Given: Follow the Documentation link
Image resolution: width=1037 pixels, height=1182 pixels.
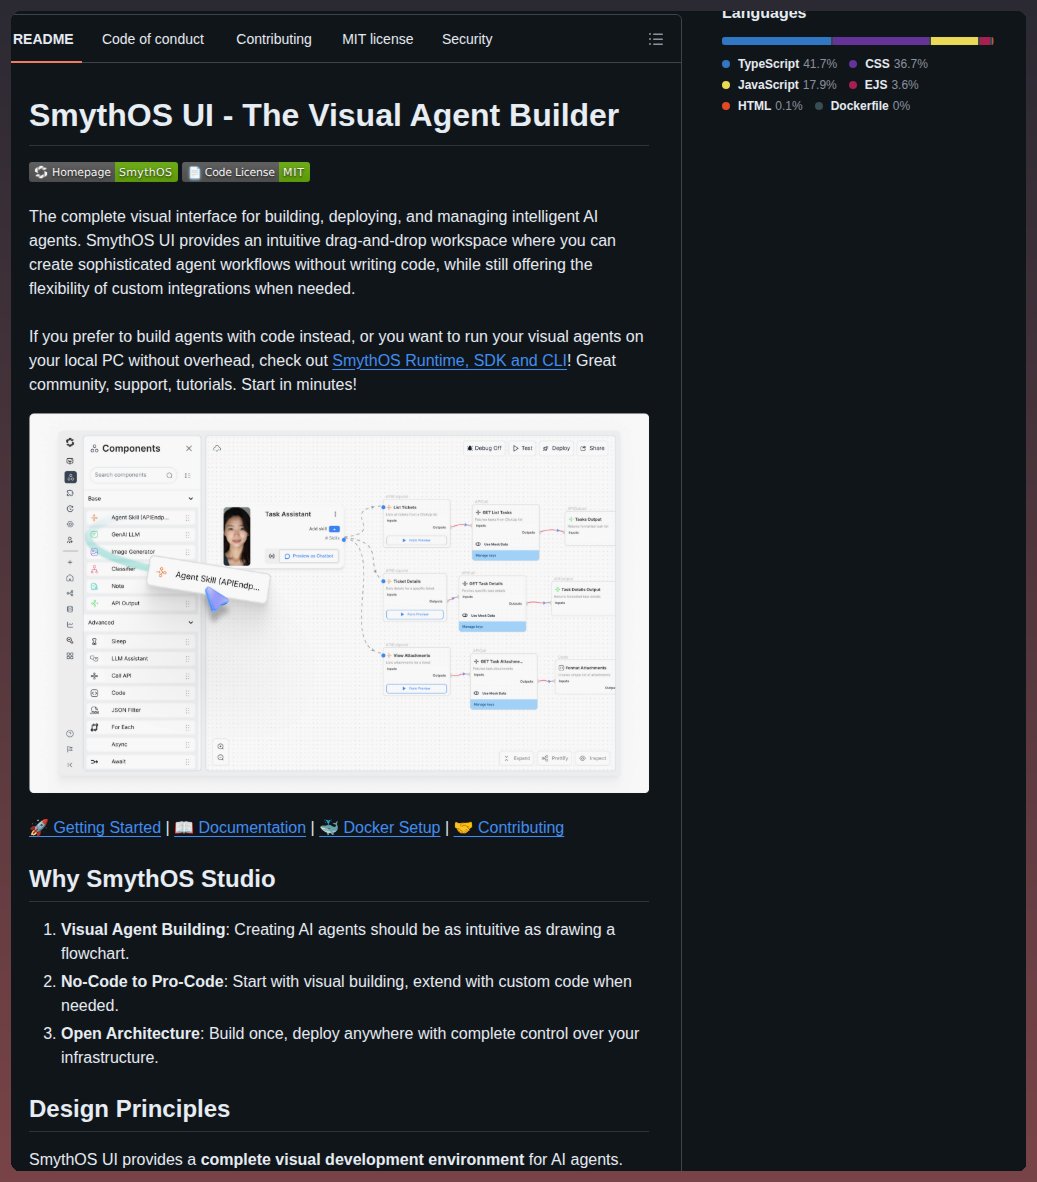Looking at the screenshot, I should coord(240,827).
